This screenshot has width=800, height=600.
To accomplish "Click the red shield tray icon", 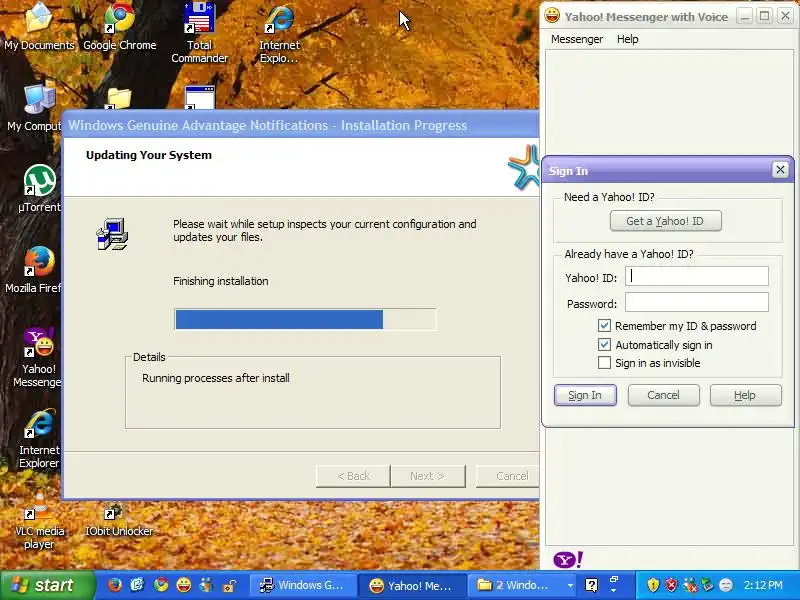I will (671, 585).
